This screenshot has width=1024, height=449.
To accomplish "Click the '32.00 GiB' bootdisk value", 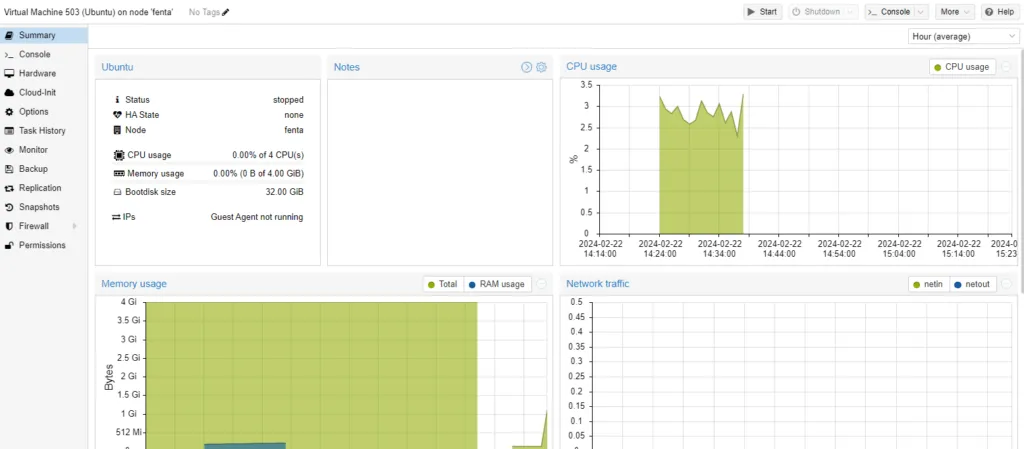I will (x=285, y=192).
